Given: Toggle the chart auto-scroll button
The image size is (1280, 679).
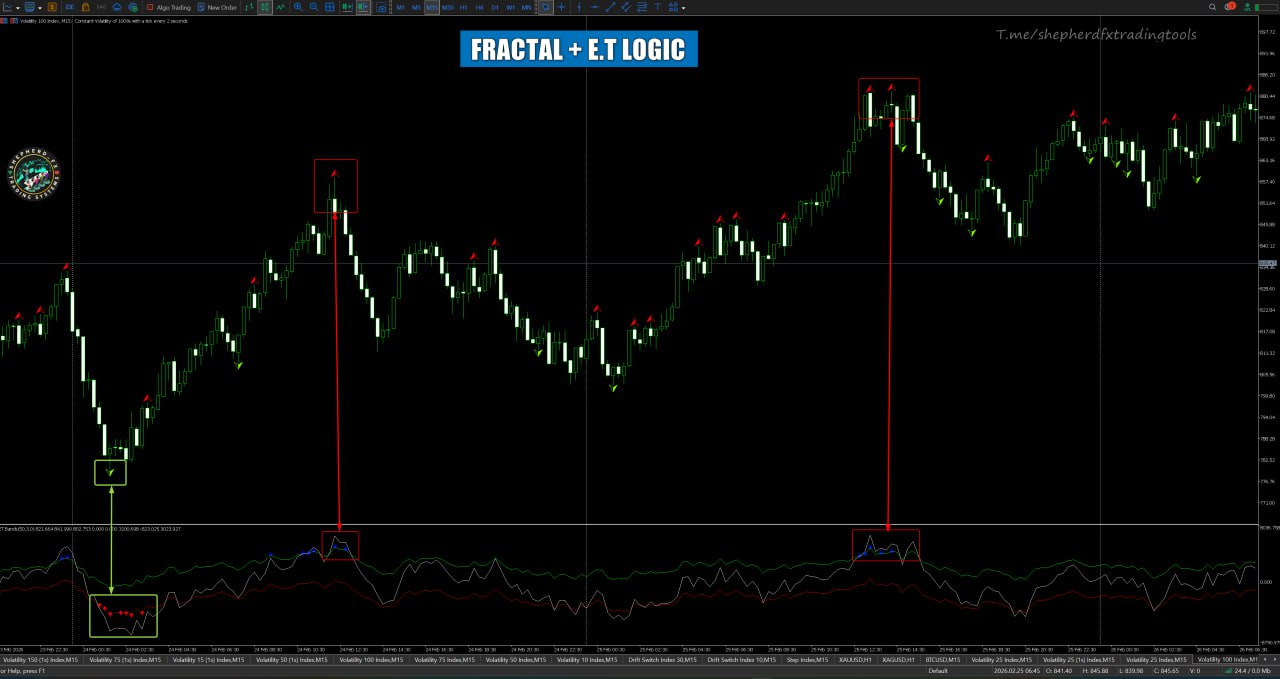Looking at the screenshot, I should coord(346,7).
